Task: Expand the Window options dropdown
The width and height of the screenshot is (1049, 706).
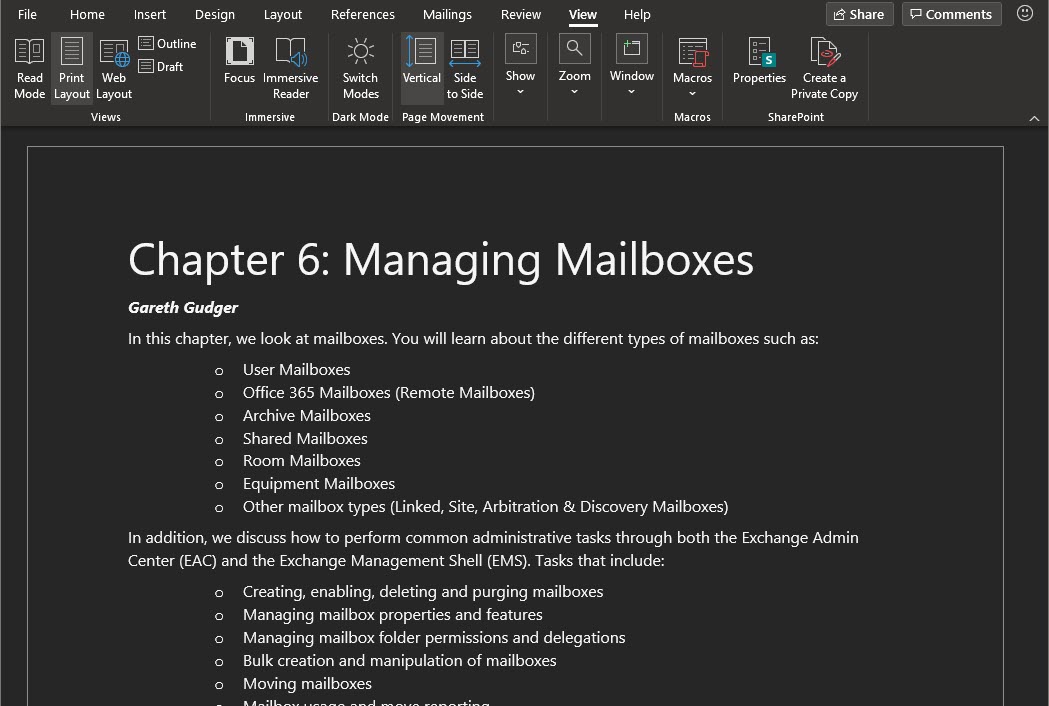Action: coord(631,67)
